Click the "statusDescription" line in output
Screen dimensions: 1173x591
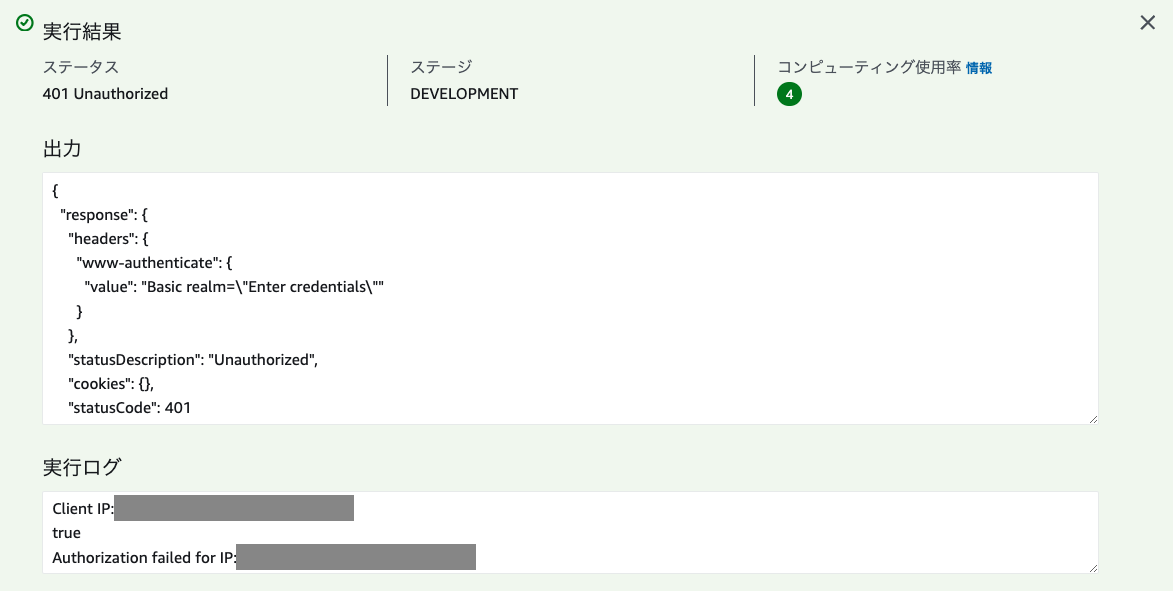(x=193, y=360)
